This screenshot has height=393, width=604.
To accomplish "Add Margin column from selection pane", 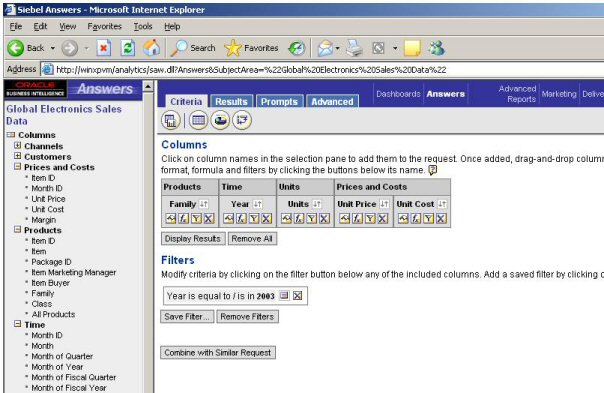I will pos(44,220).
